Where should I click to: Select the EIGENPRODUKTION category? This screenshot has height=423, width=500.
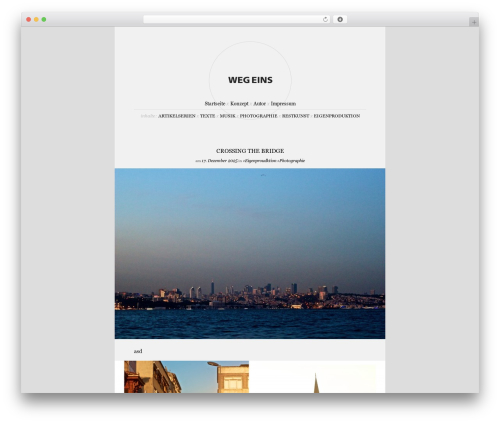(x=337, y=116)
